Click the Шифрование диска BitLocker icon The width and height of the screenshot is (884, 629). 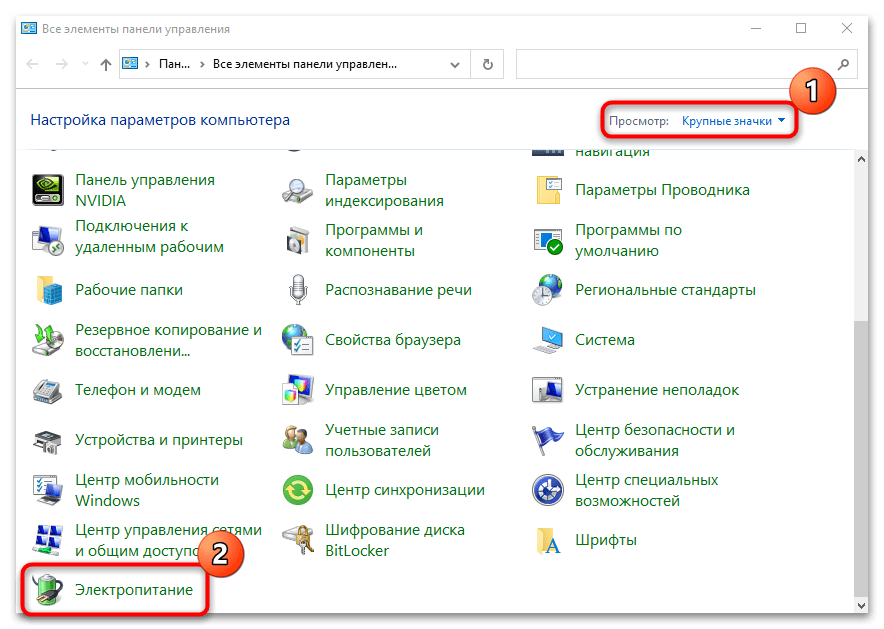tap(298, 540)
